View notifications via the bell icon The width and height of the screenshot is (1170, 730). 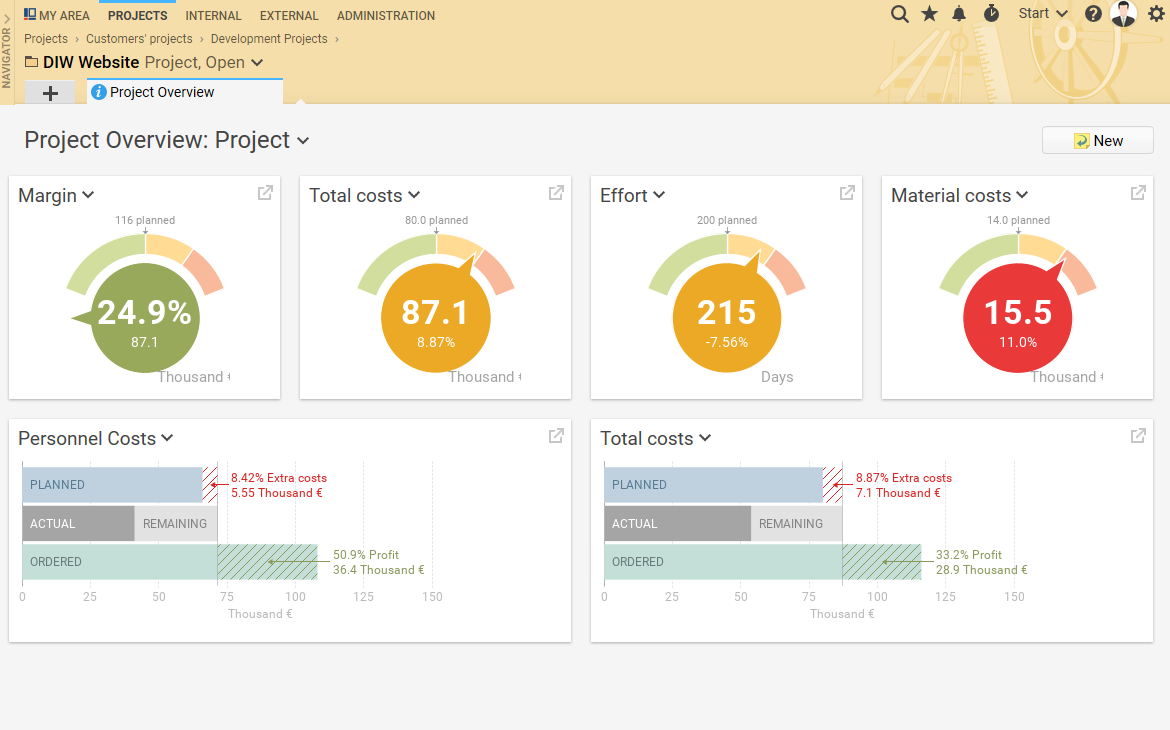point(959,14)
